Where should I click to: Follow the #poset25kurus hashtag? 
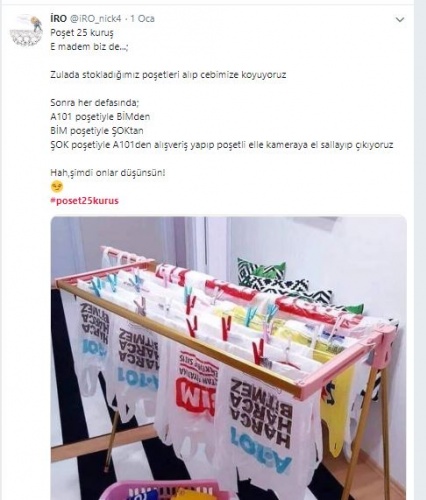coord(84,201)
